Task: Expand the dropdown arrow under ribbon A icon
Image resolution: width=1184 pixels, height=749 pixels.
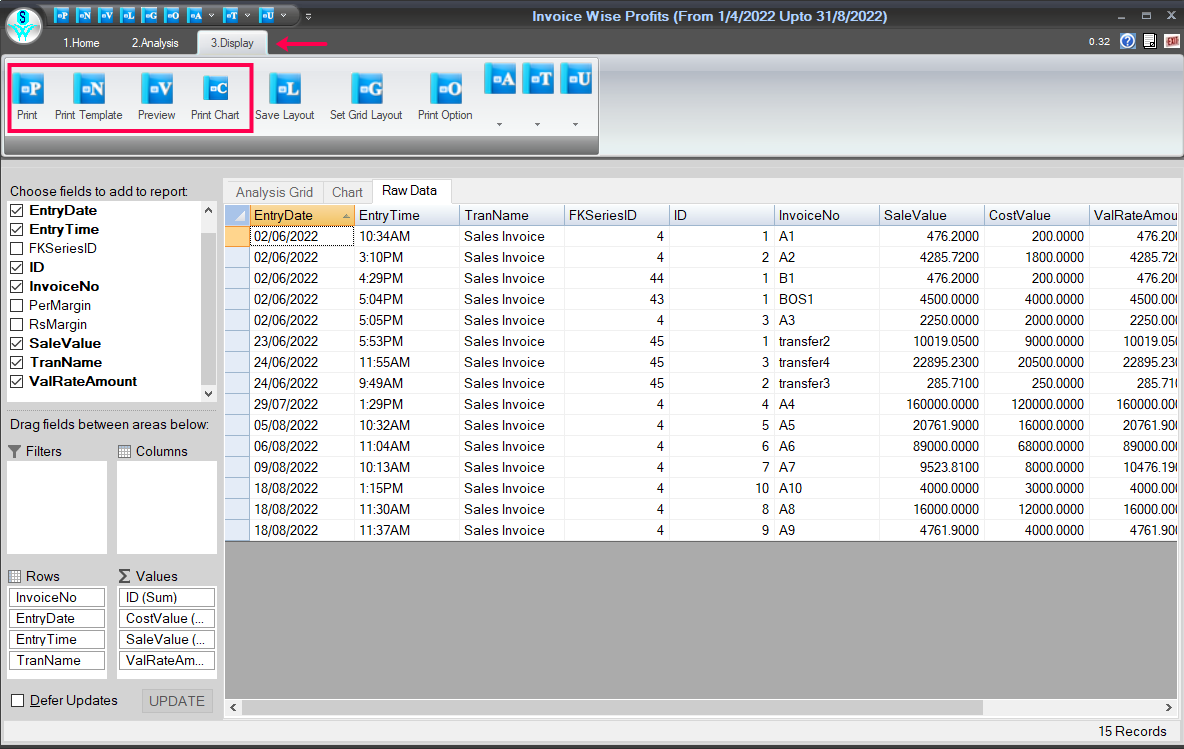Action: pyautogui.click(x=499, y=125)
